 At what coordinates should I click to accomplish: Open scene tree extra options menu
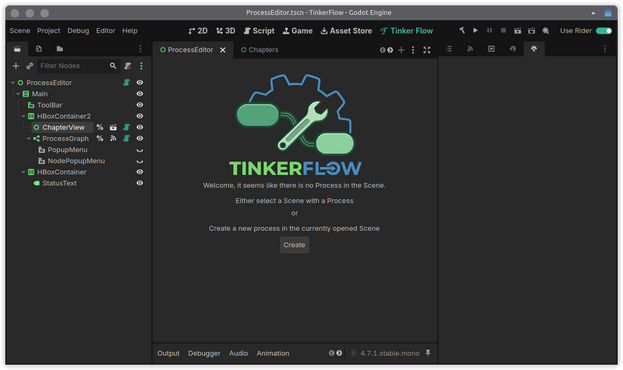141,66
